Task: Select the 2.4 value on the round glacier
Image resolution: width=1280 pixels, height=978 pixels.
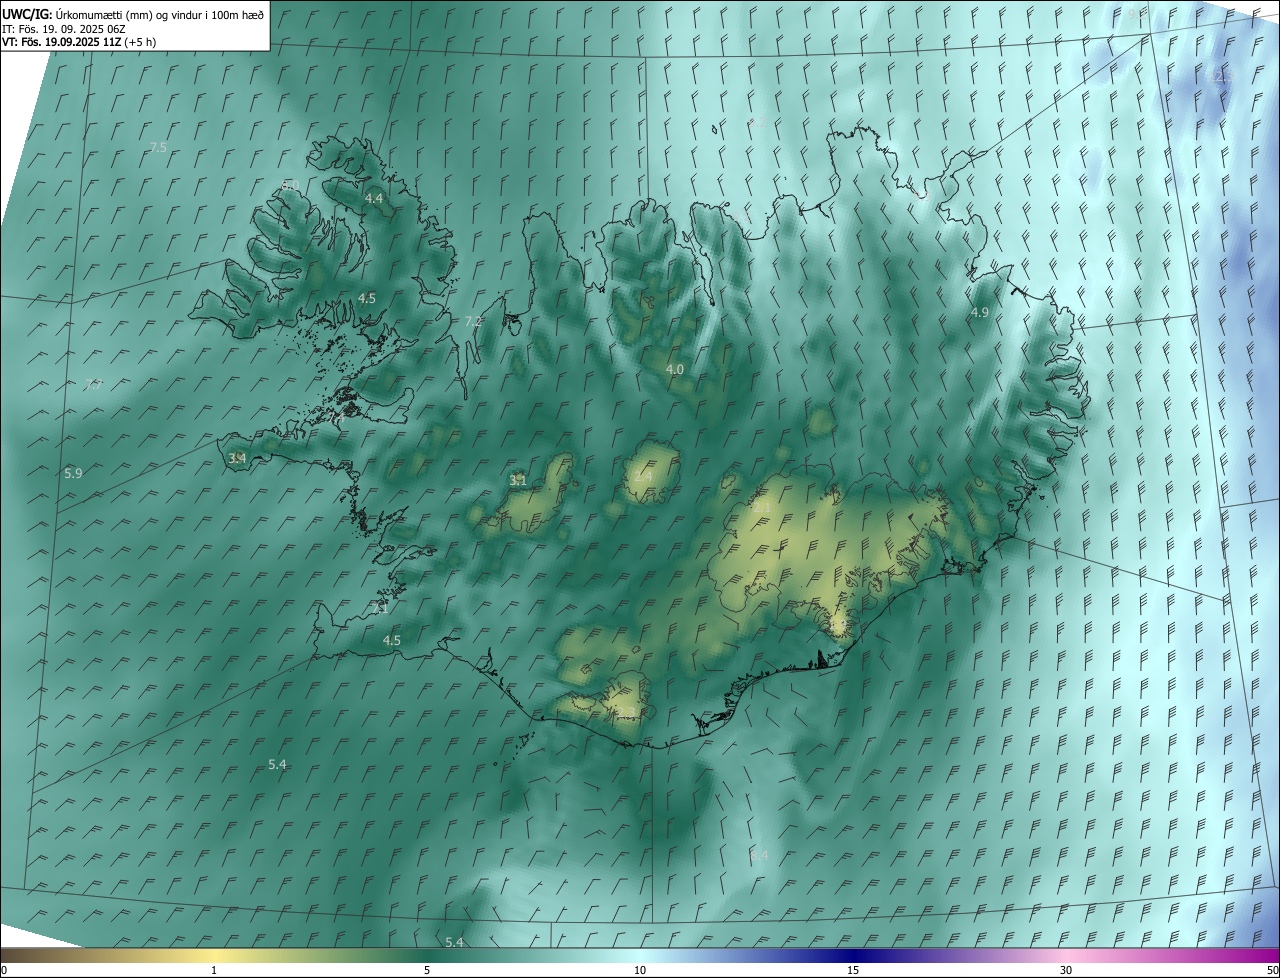Action: point(643,477)
